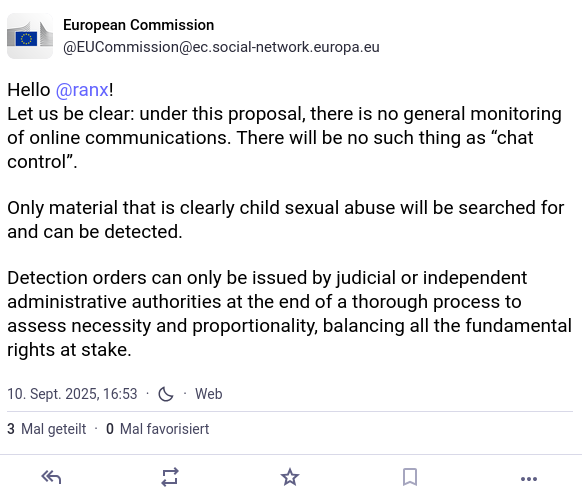This screenshot has height=498, width=582.
Task: Open the post timestamp 10. Sept. 2025, 16:53
Action: [x=72, y=394]
